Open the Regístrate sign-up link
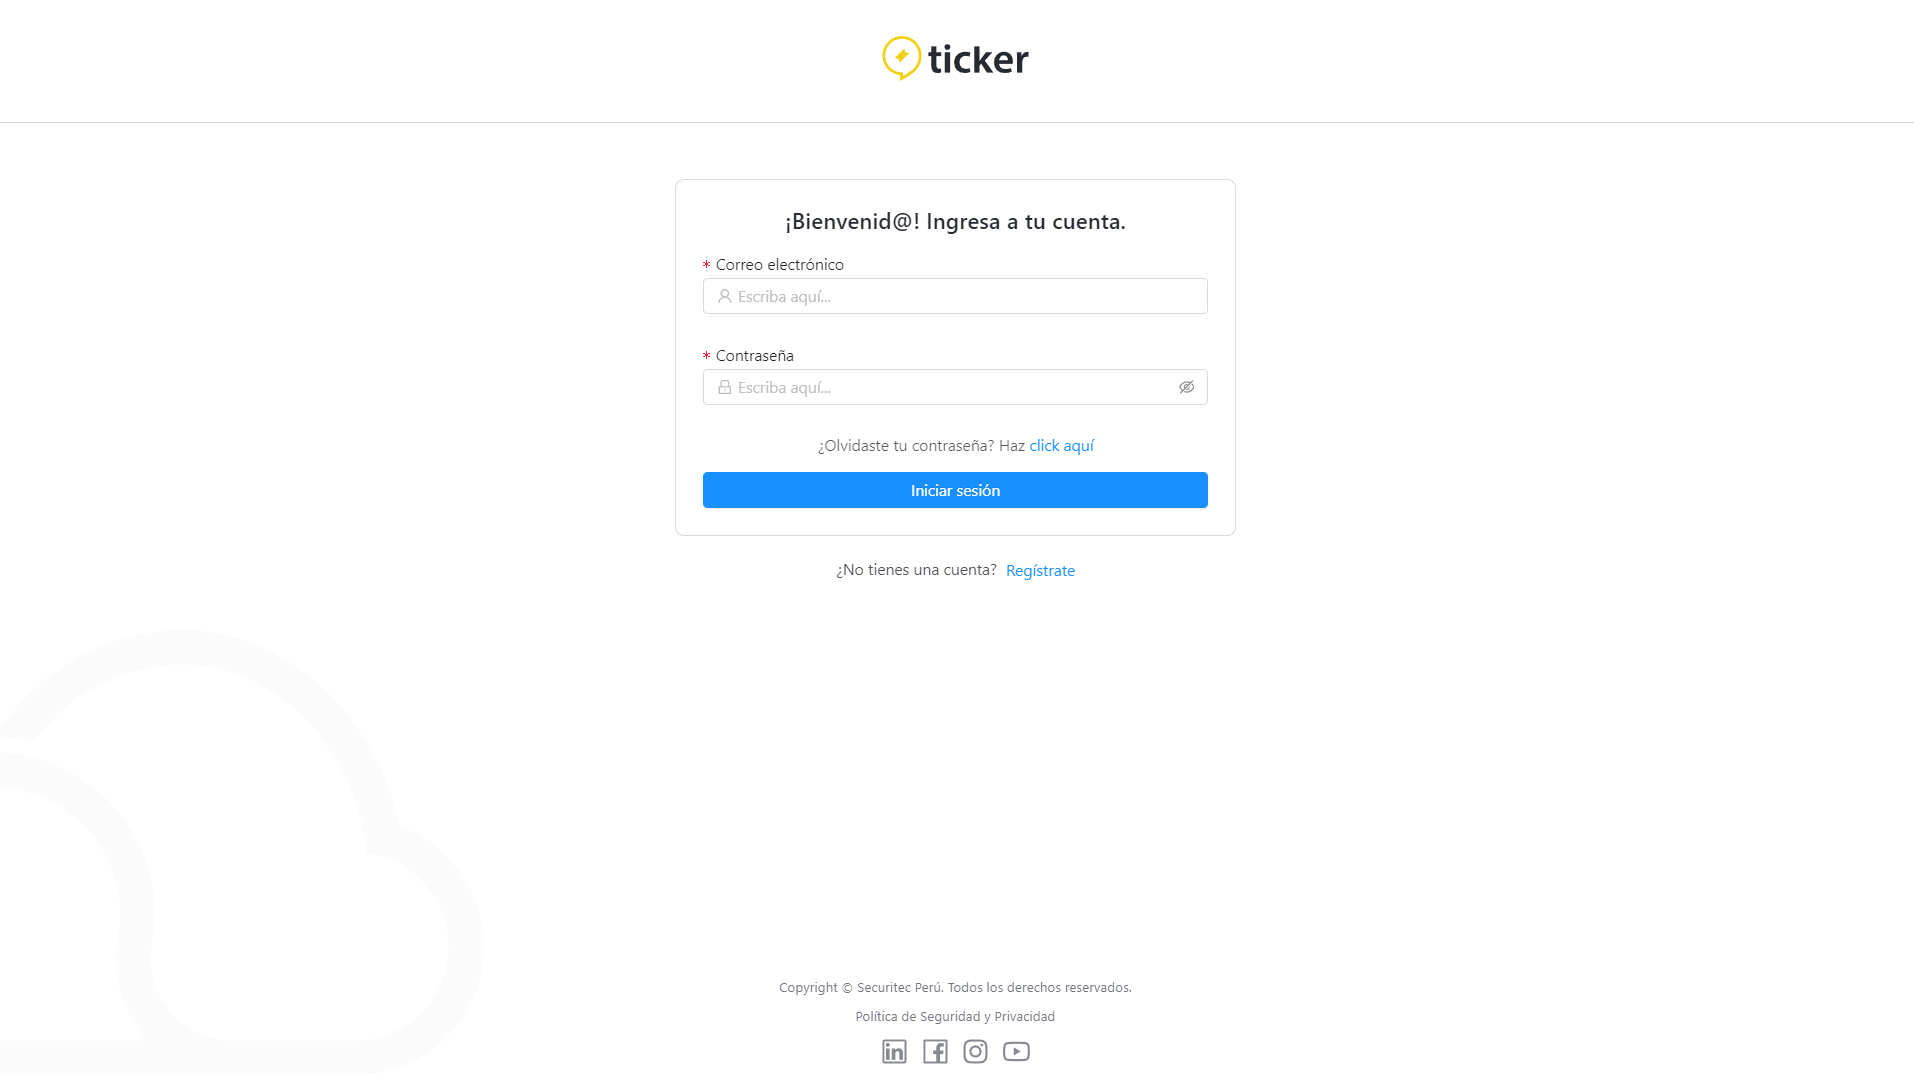This screenshot has height=1079, width=1914. coord(1040,570)
